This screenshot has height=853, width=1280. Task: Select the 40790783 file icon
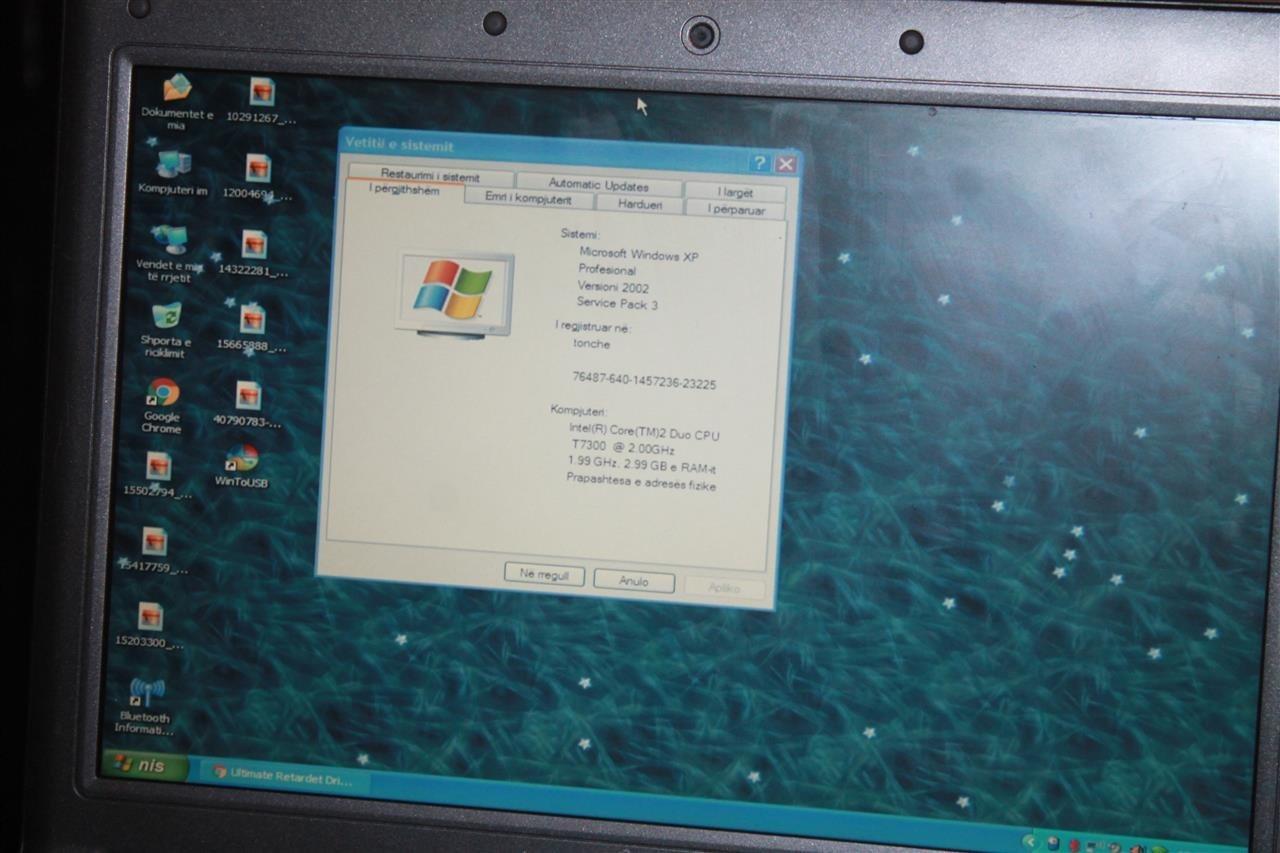pos(247,404)
